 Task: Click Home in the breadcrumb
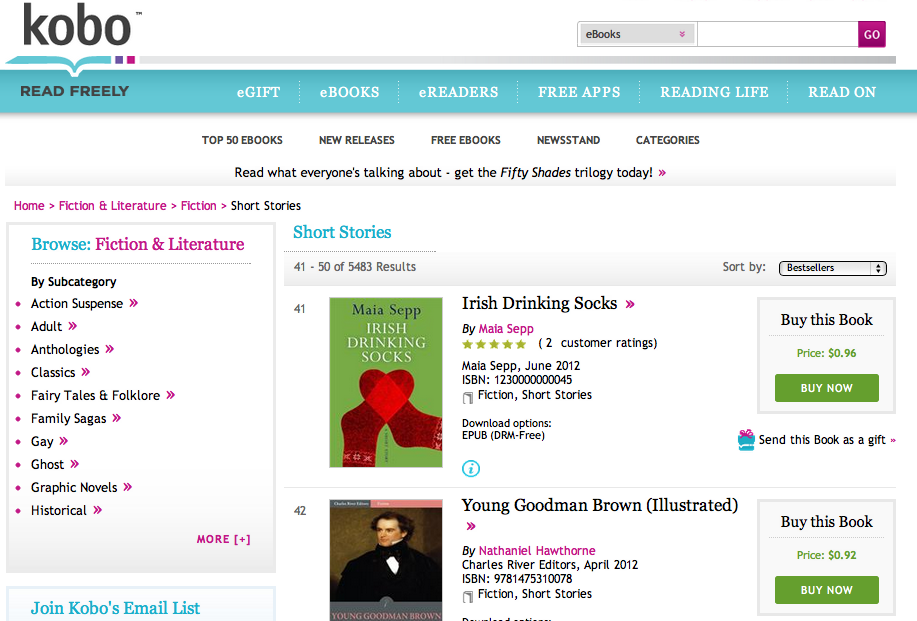point(29,206)
